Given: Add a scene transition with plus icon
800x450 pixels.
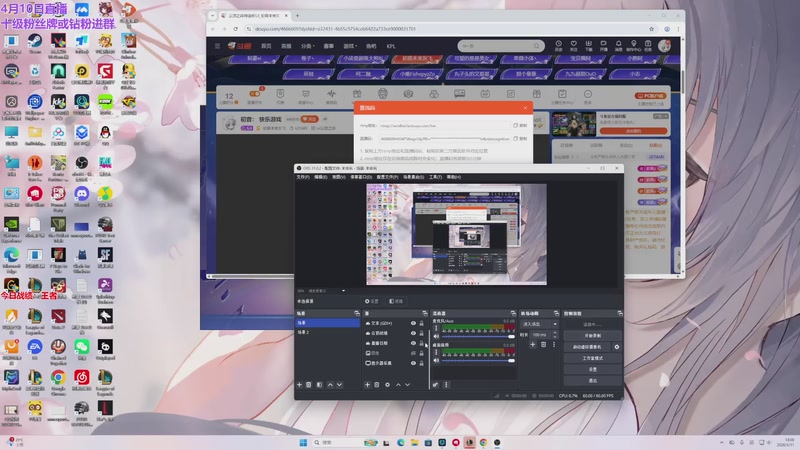Looking at the screenshot, I should coord(533,344).
